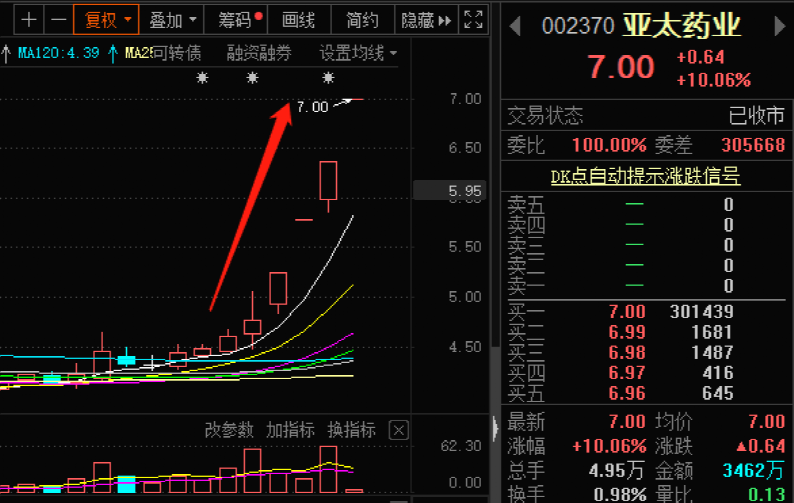Click 买二 price 6.99

(627, 332)
